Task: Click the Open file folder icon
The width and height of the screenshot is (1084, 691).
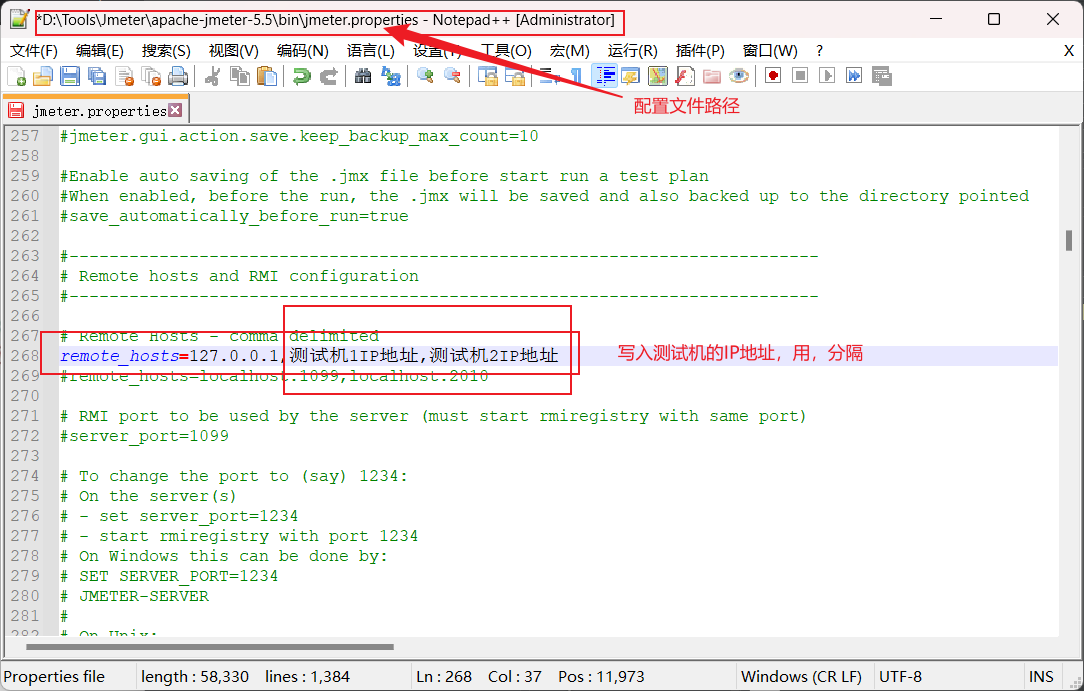Action: point(43,76)
